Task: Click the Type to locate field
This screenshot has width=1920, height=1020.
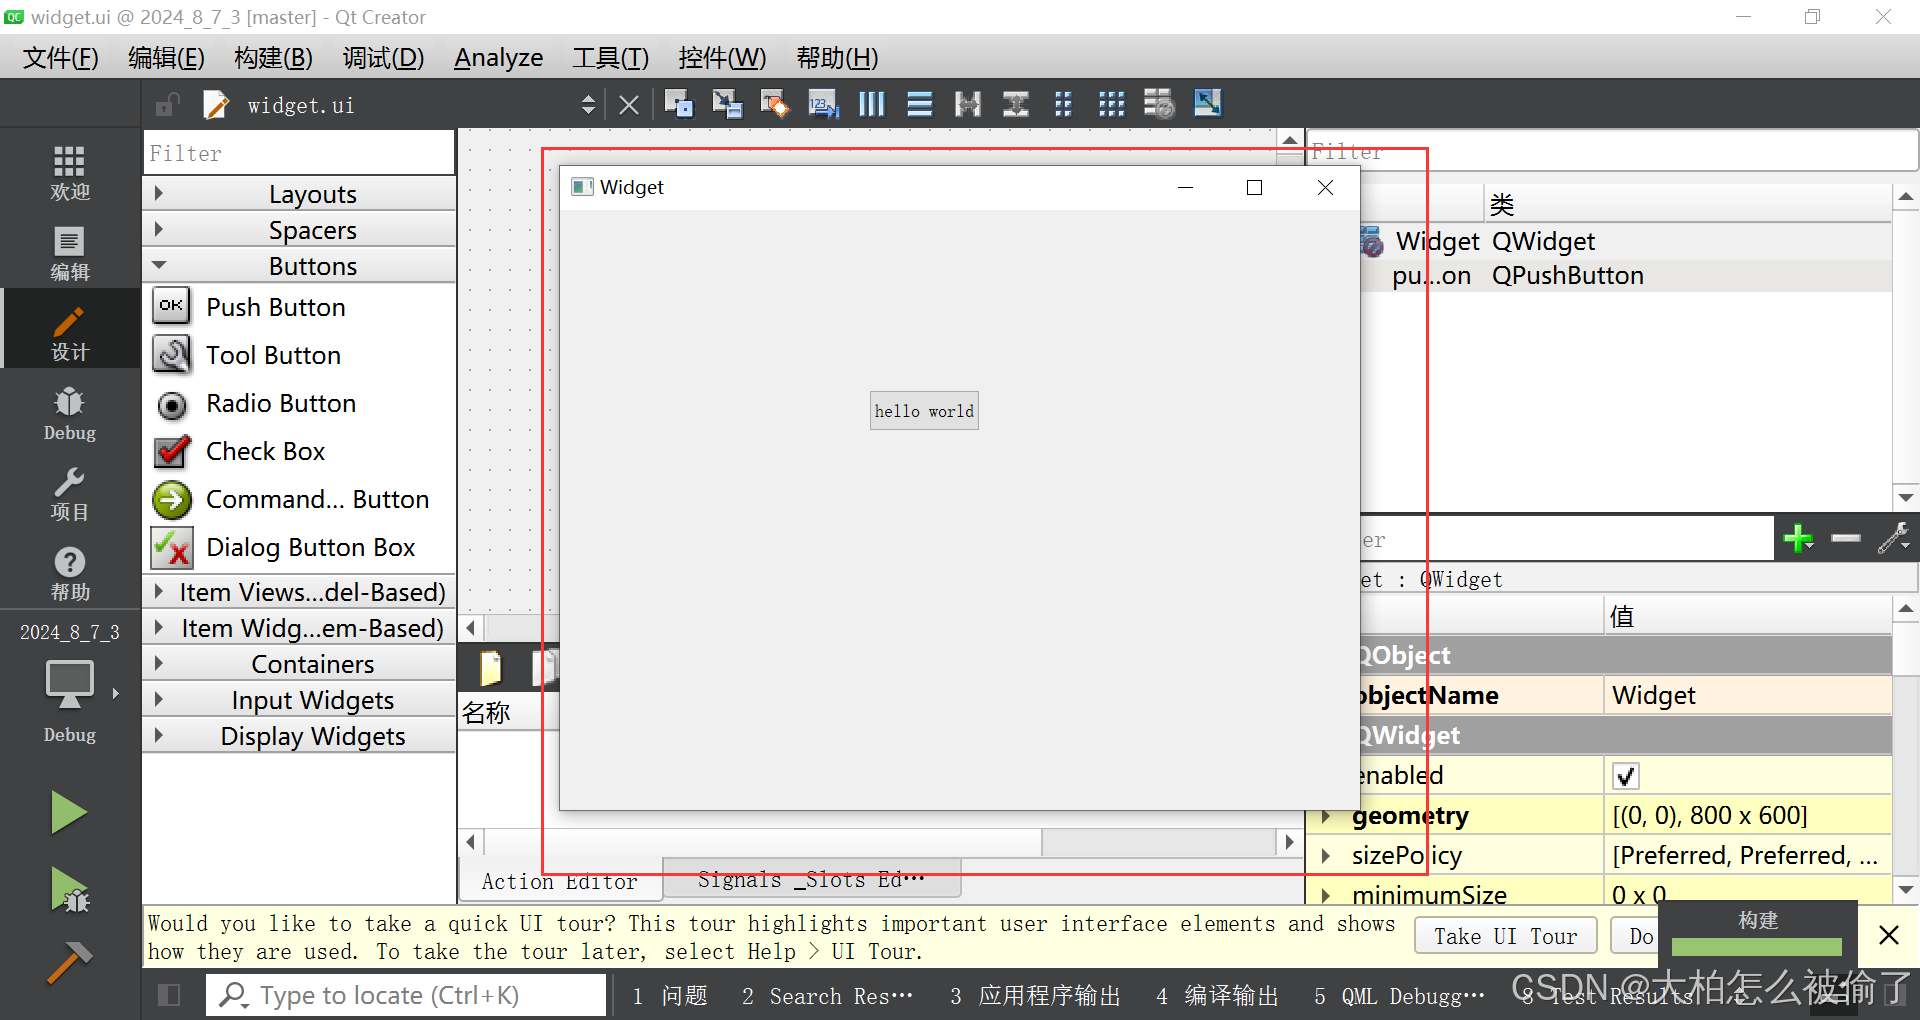Action: coord(406,995)
